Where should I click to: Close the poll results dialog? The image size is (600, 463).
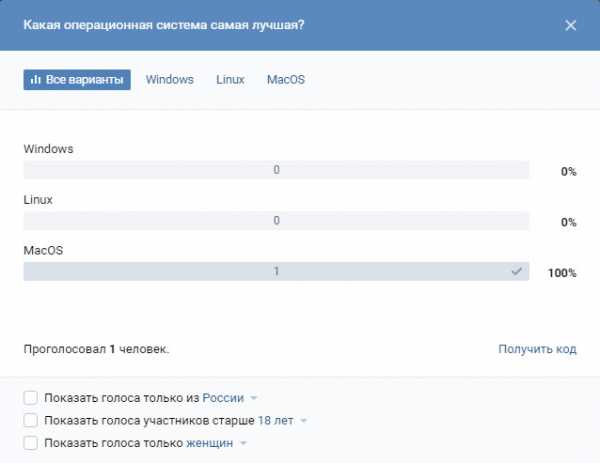coord(571,25)
